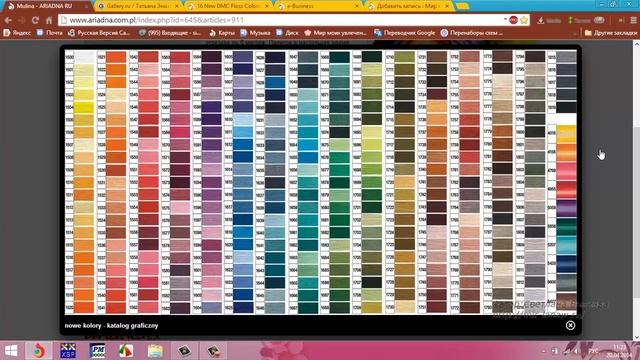
Task: Open the browser main menu icon
Action: 633,20
